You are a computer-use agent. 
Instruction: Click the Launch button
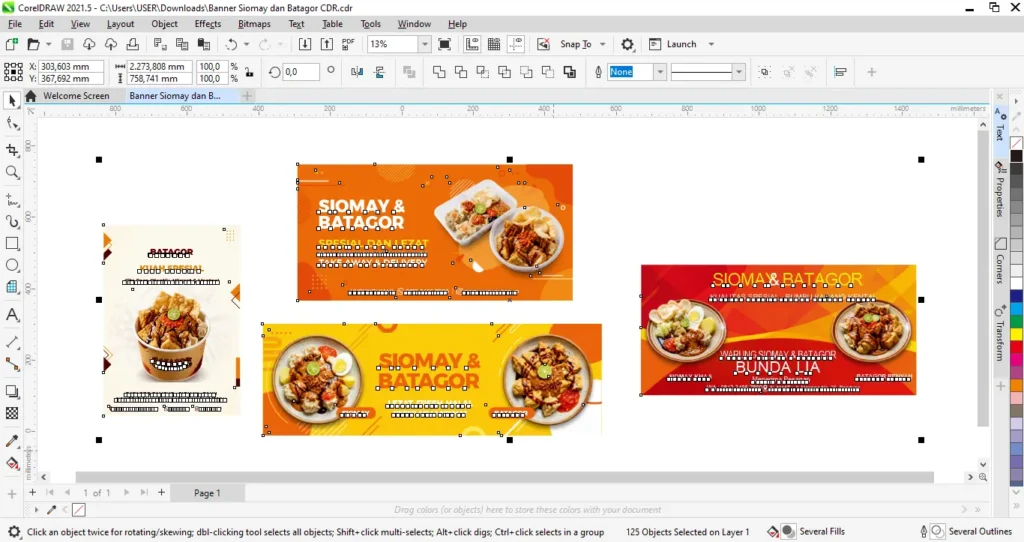pos(673,44)
